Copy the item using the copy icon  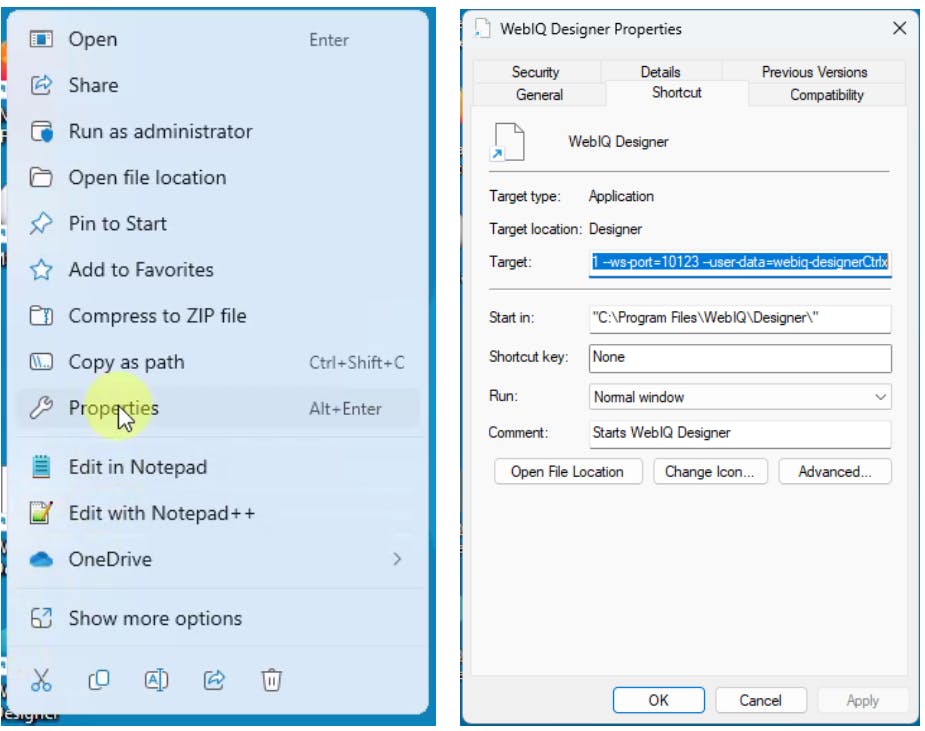[99, 680]
